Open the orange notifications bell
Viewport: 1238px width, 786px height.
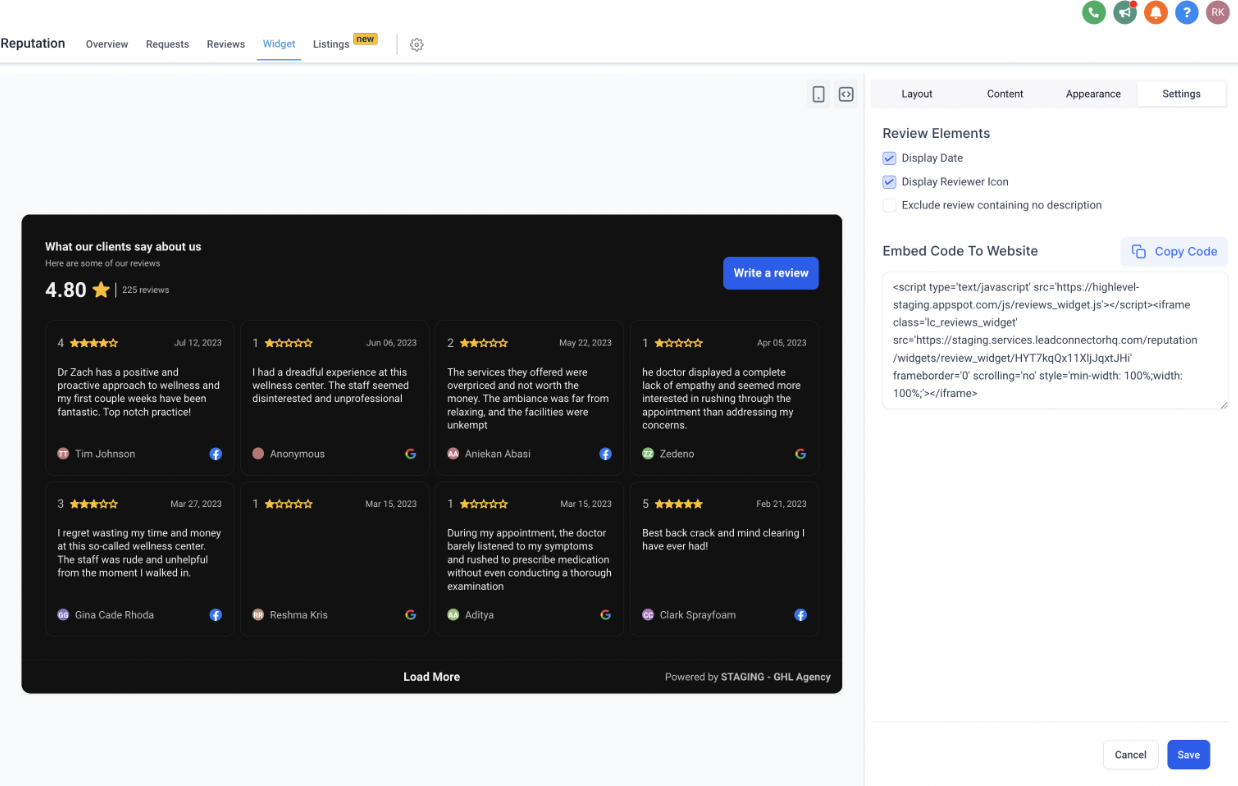(1156, 13)
